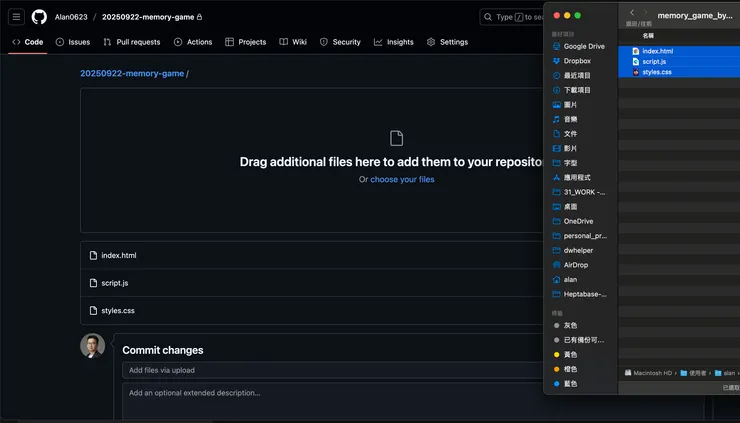Image resolution: width=740 pixels, height=423 pixels.
Task: Click the Finder forward arrow
Action: tap(646, 13)
